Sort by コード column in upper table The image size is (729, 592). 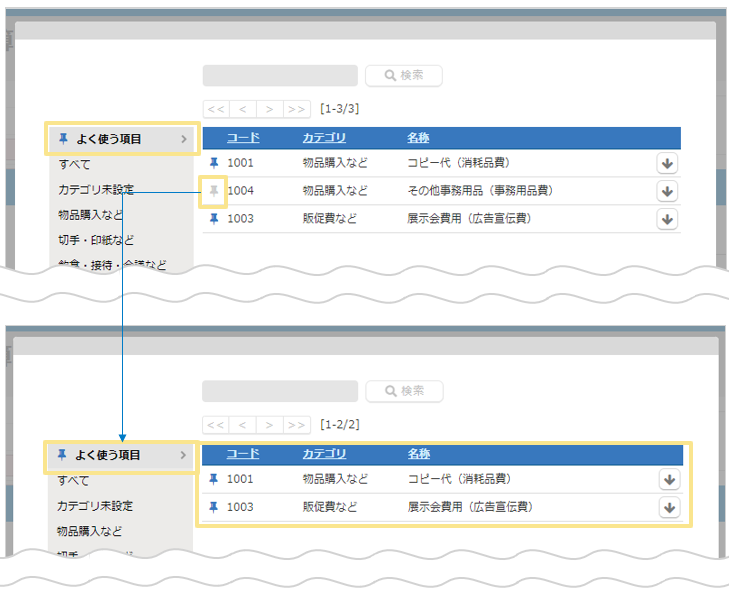243,138
